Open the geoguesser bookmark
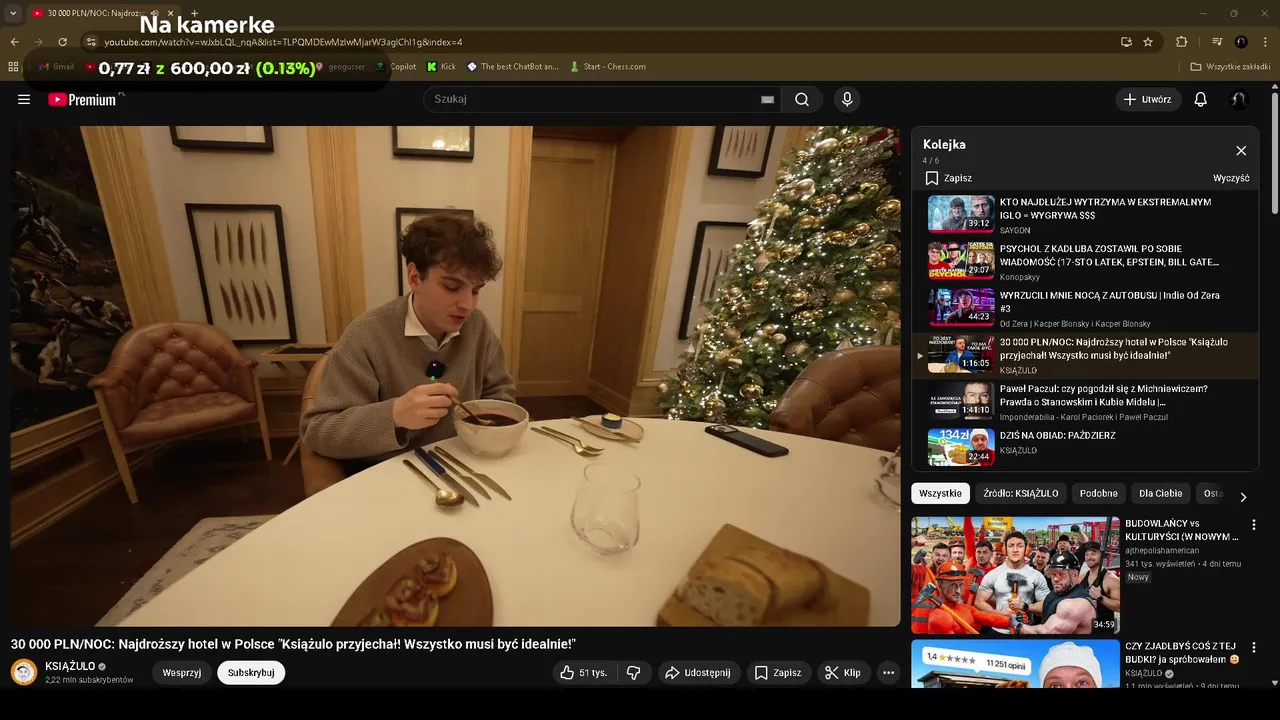 (340, 67)
